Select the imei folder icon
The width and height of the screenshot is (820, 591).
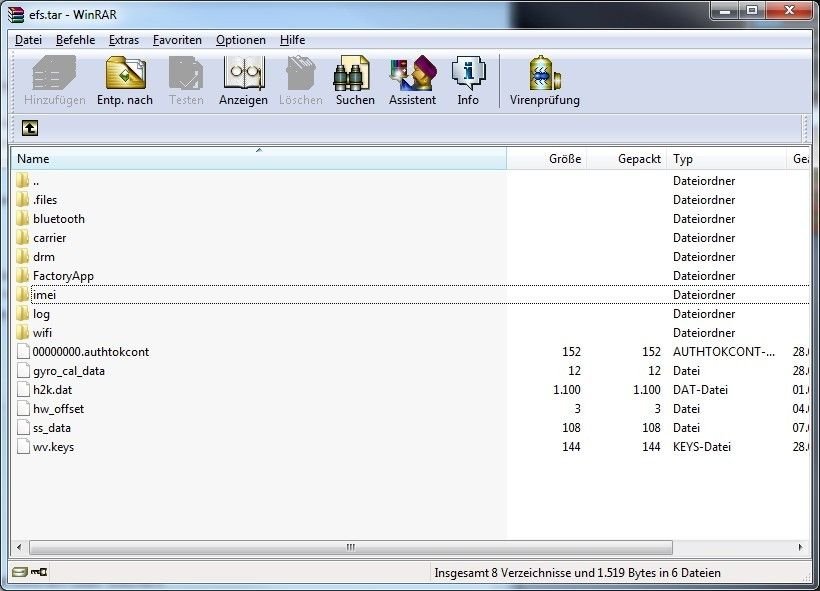[22, 295]
